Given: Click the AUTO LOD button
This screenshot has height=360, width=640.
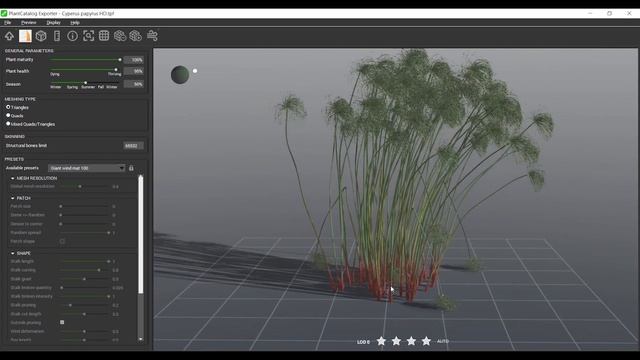Looking at the screenshot, I should tap(443, 341).
